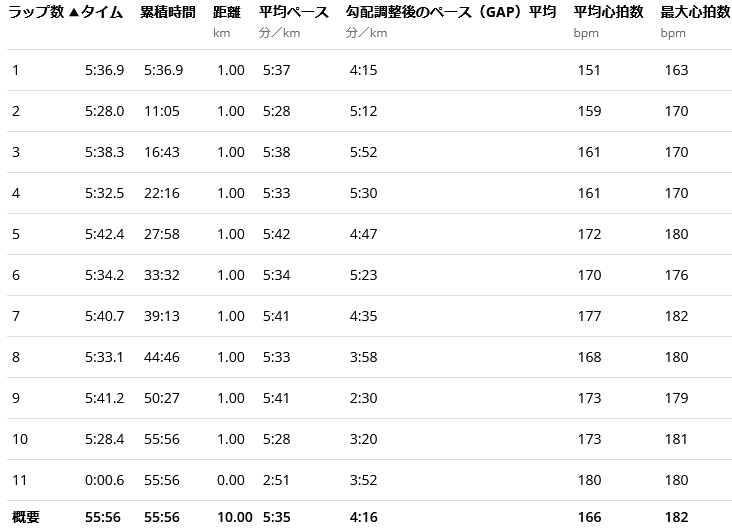Select lap number 11 row label
The width and height of the screenshot is (732, 531).
(x=19, y=480)
